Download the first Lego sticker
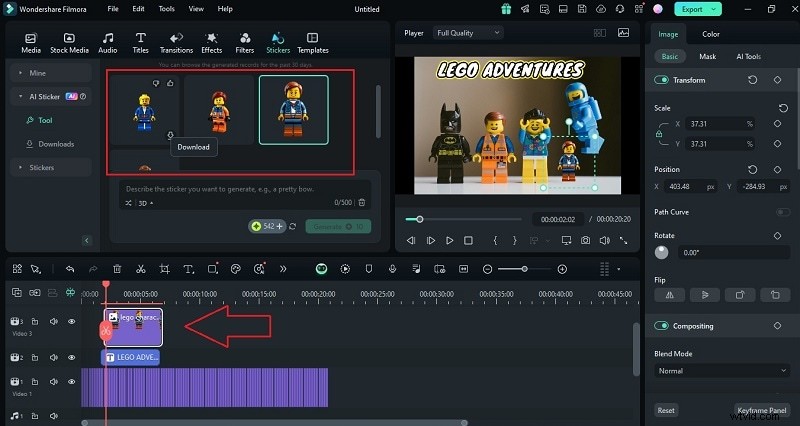Screen dimensions: 800x426 (x=170, y=135)
